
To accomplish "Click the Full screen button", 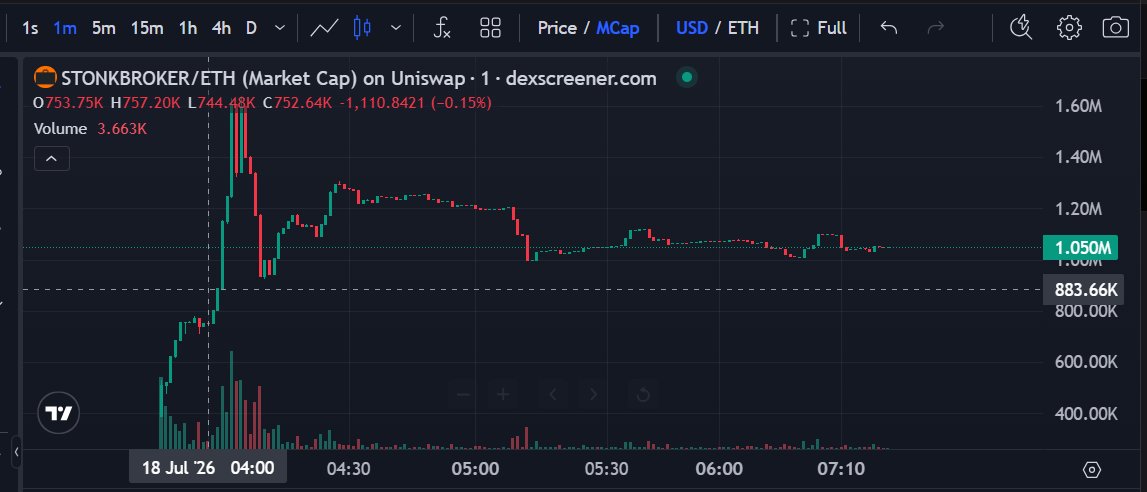I will pos(819,29).
